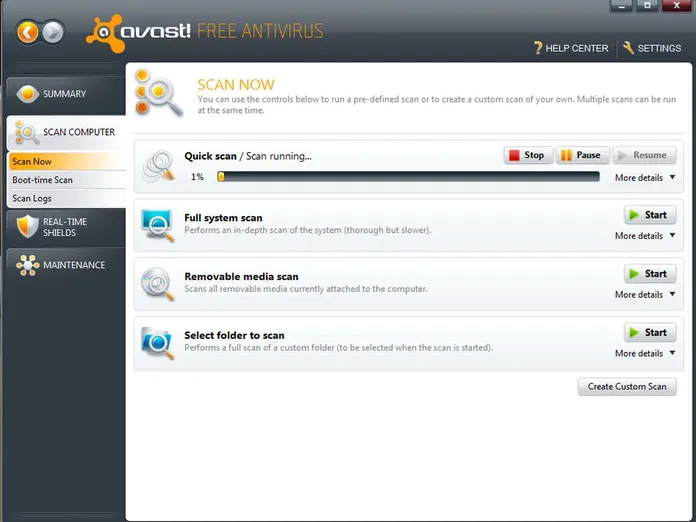Click the Removable media scan disc icon
This screenshot has height=522, width=696.
[x=159, y=282]
